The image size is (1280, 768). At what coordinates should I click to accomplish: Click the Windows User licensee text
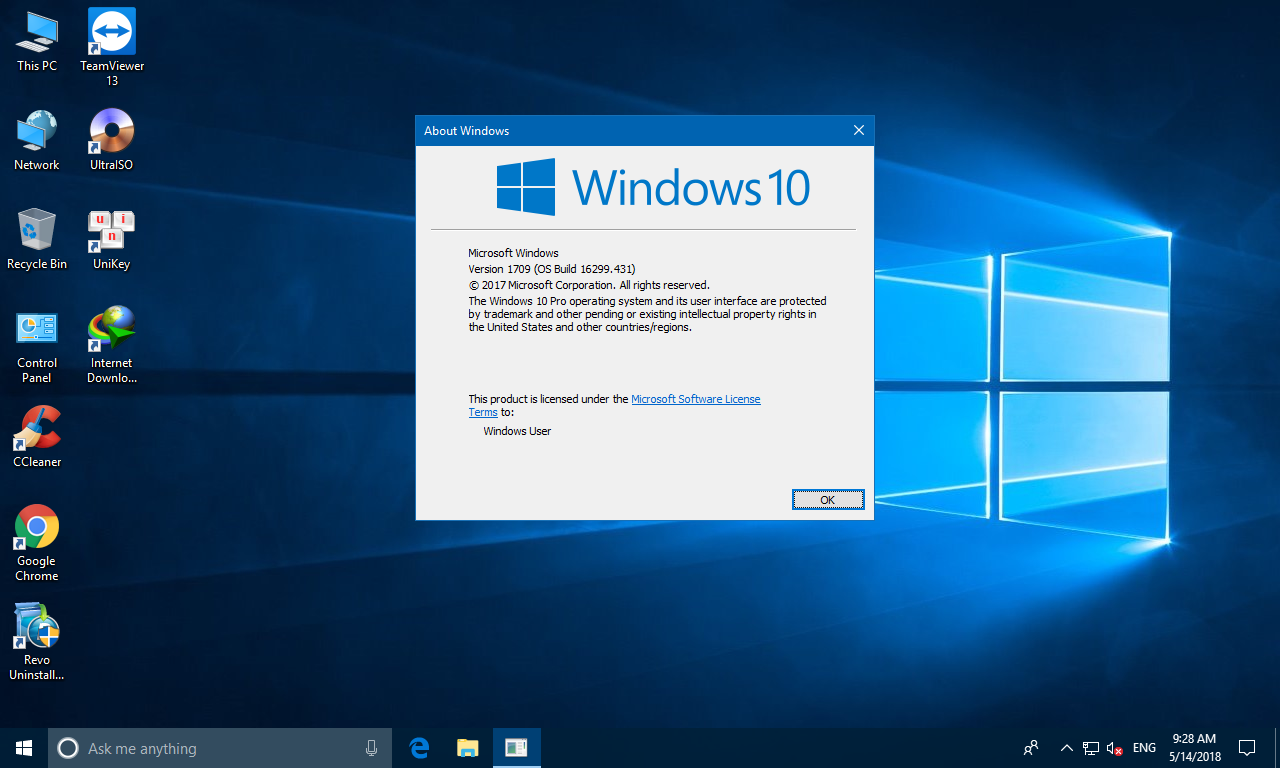pyautogui.click(x=517, y=431)
